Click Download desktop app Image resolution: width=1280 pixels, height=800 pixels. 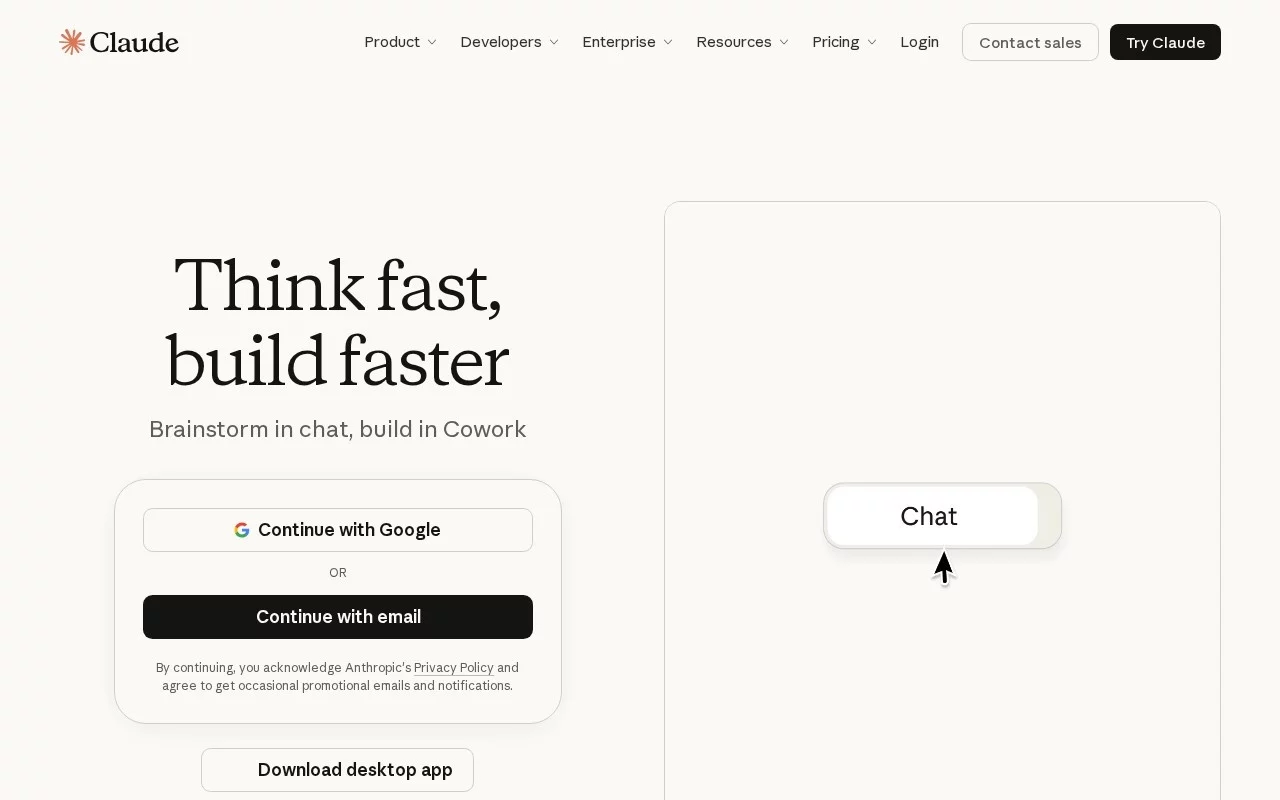coord(337,770)
